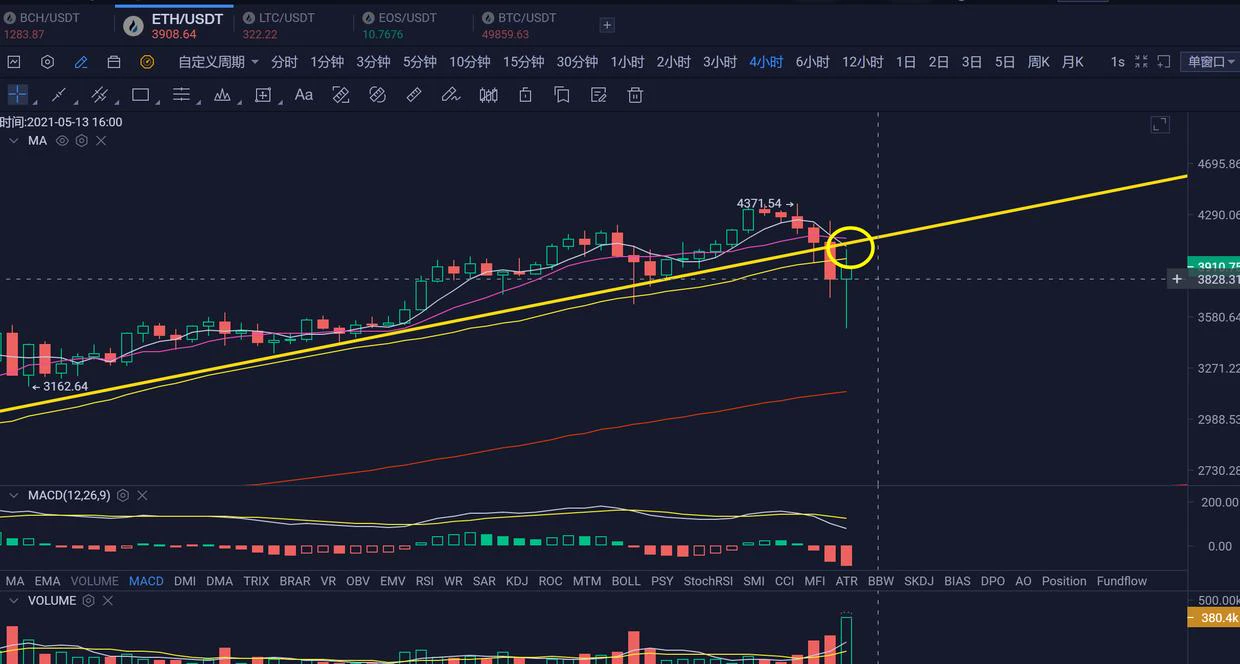Click the orange target icon in toolbar

pos(147,62)
